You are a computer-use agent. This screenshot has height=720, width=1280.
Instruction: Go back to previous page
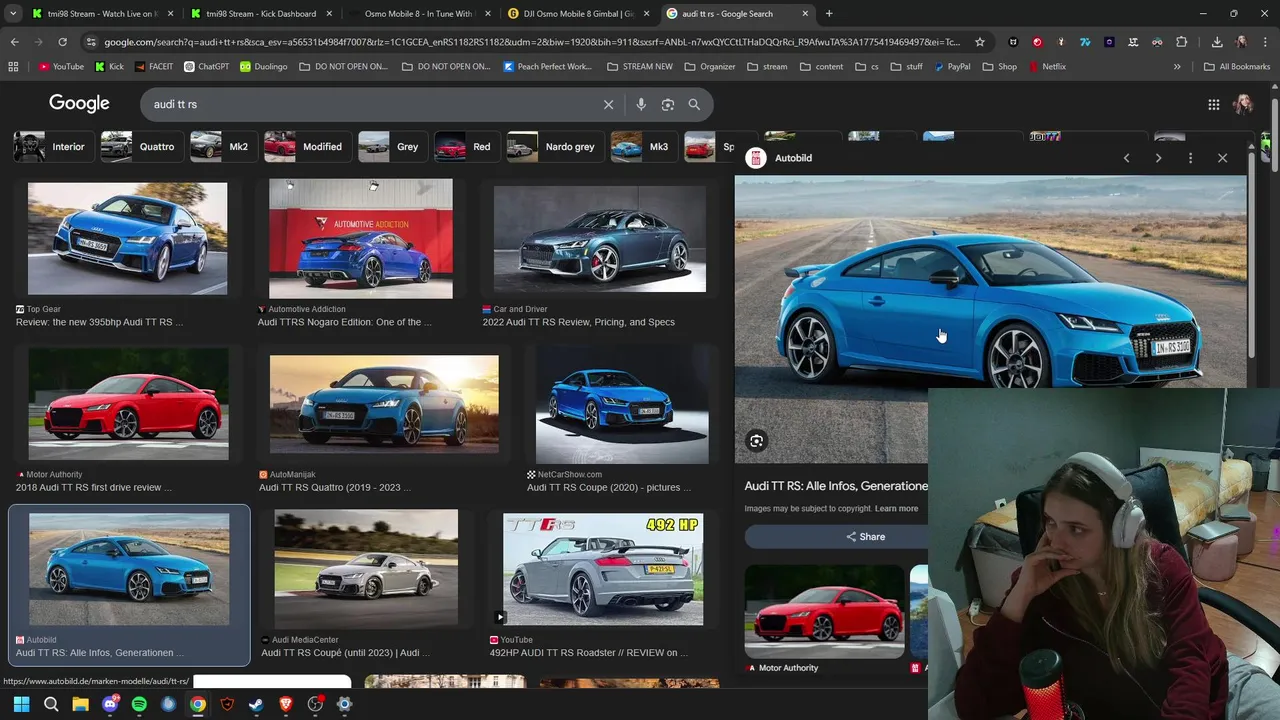click(14, 42)
